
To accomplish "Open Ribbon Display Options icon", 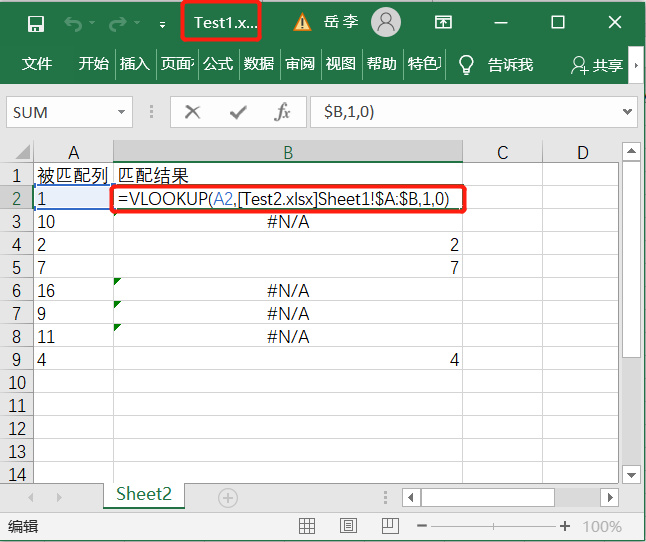I will coord(443,22).
